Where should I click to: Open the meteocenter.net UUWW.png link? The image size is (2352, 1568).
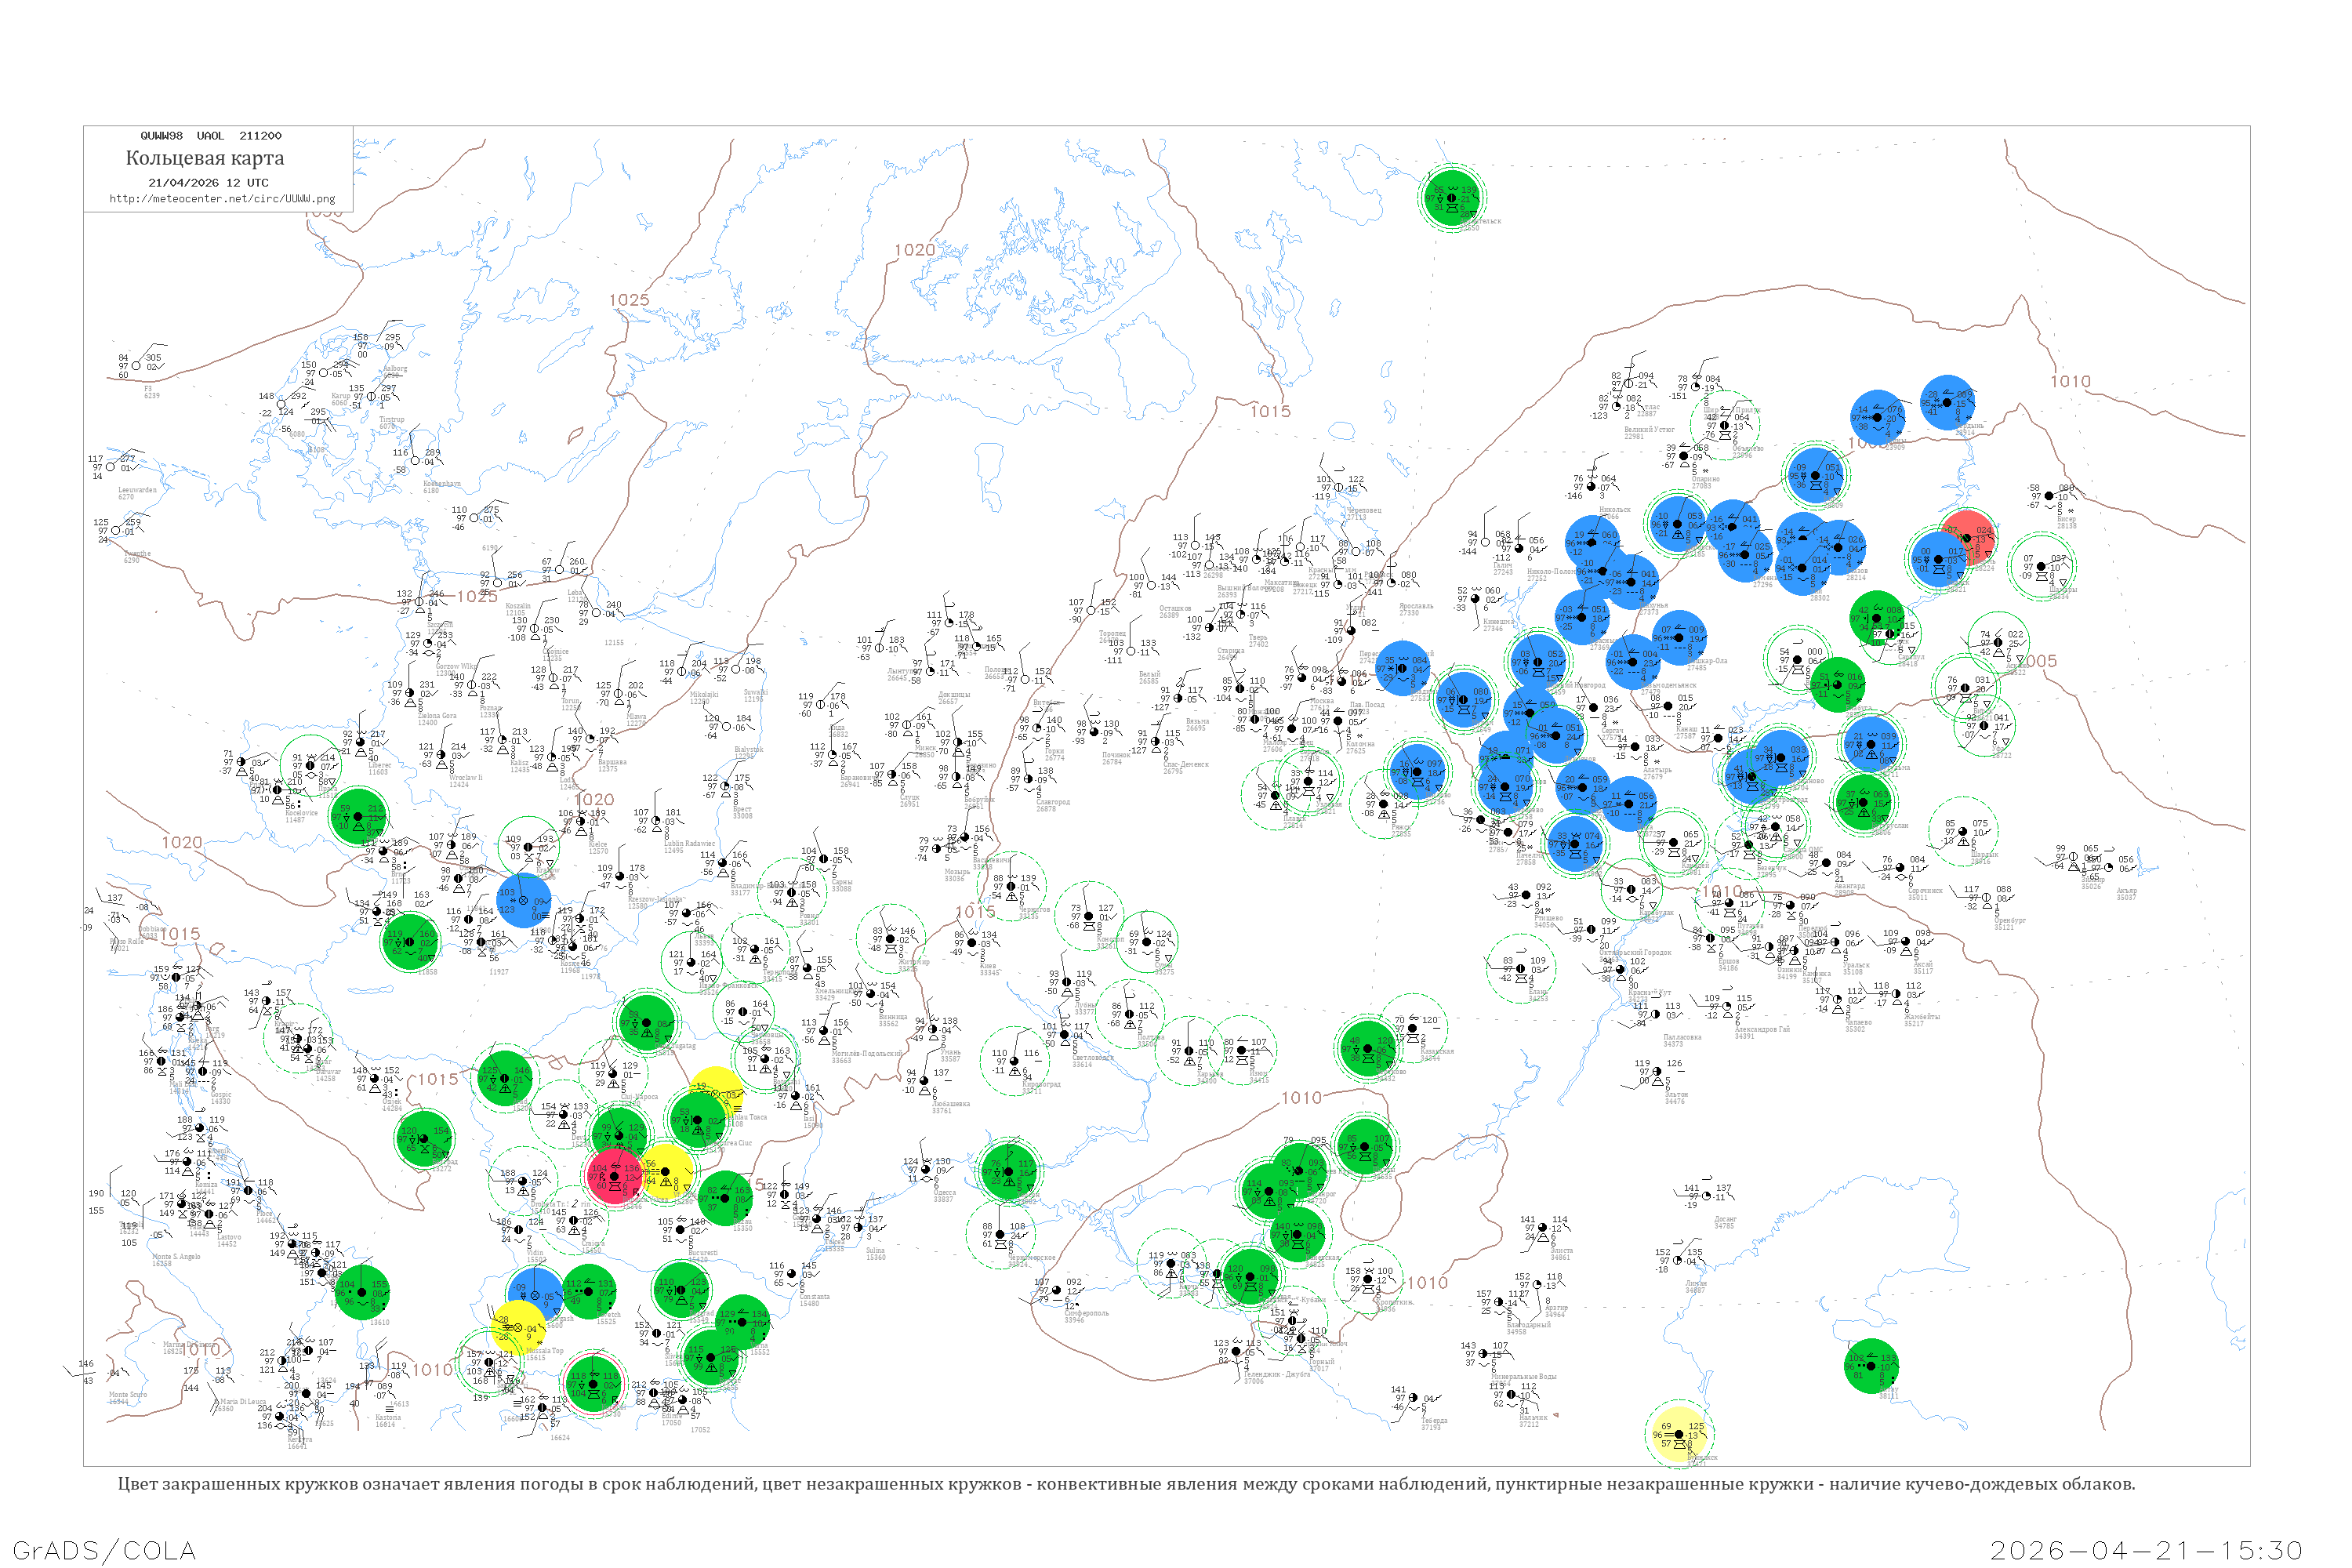click(x=222, y=199)
